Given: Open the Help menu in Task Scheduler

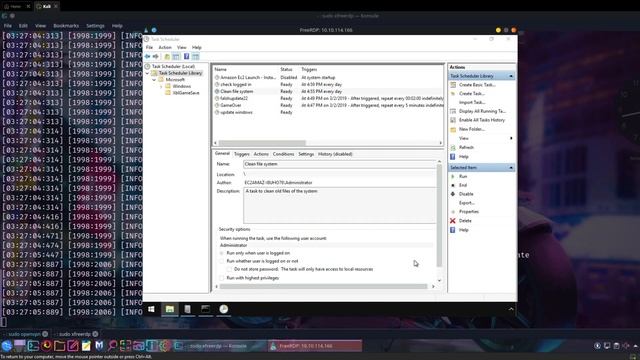Looking at the screenshot, I should coord(197,47).
